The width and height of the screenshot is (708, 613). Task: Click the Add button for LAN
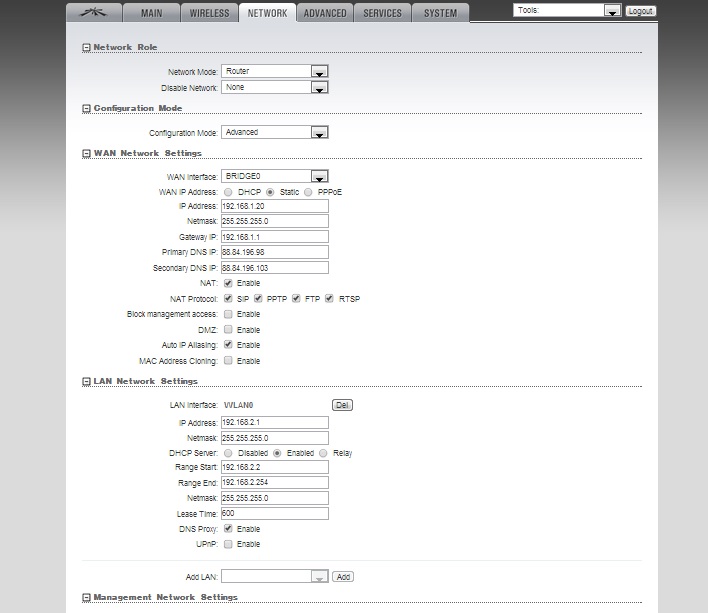[343, 576]
